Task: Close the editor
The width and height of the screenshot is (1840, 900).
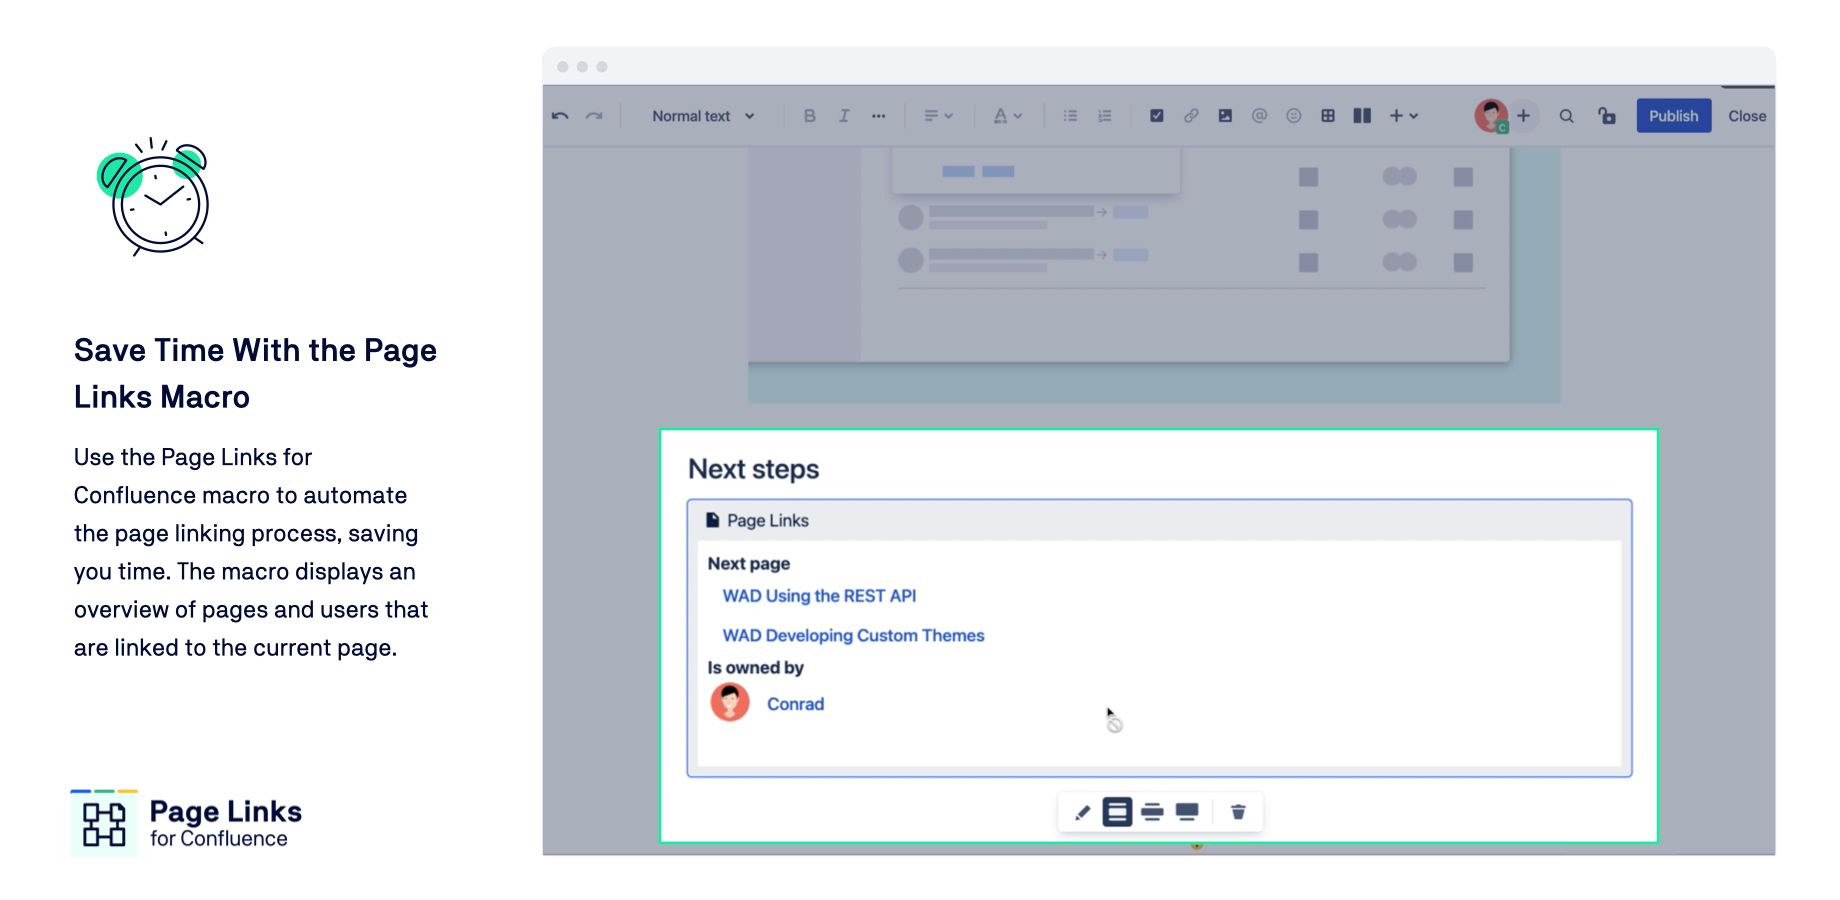Action: point(1747,116)
